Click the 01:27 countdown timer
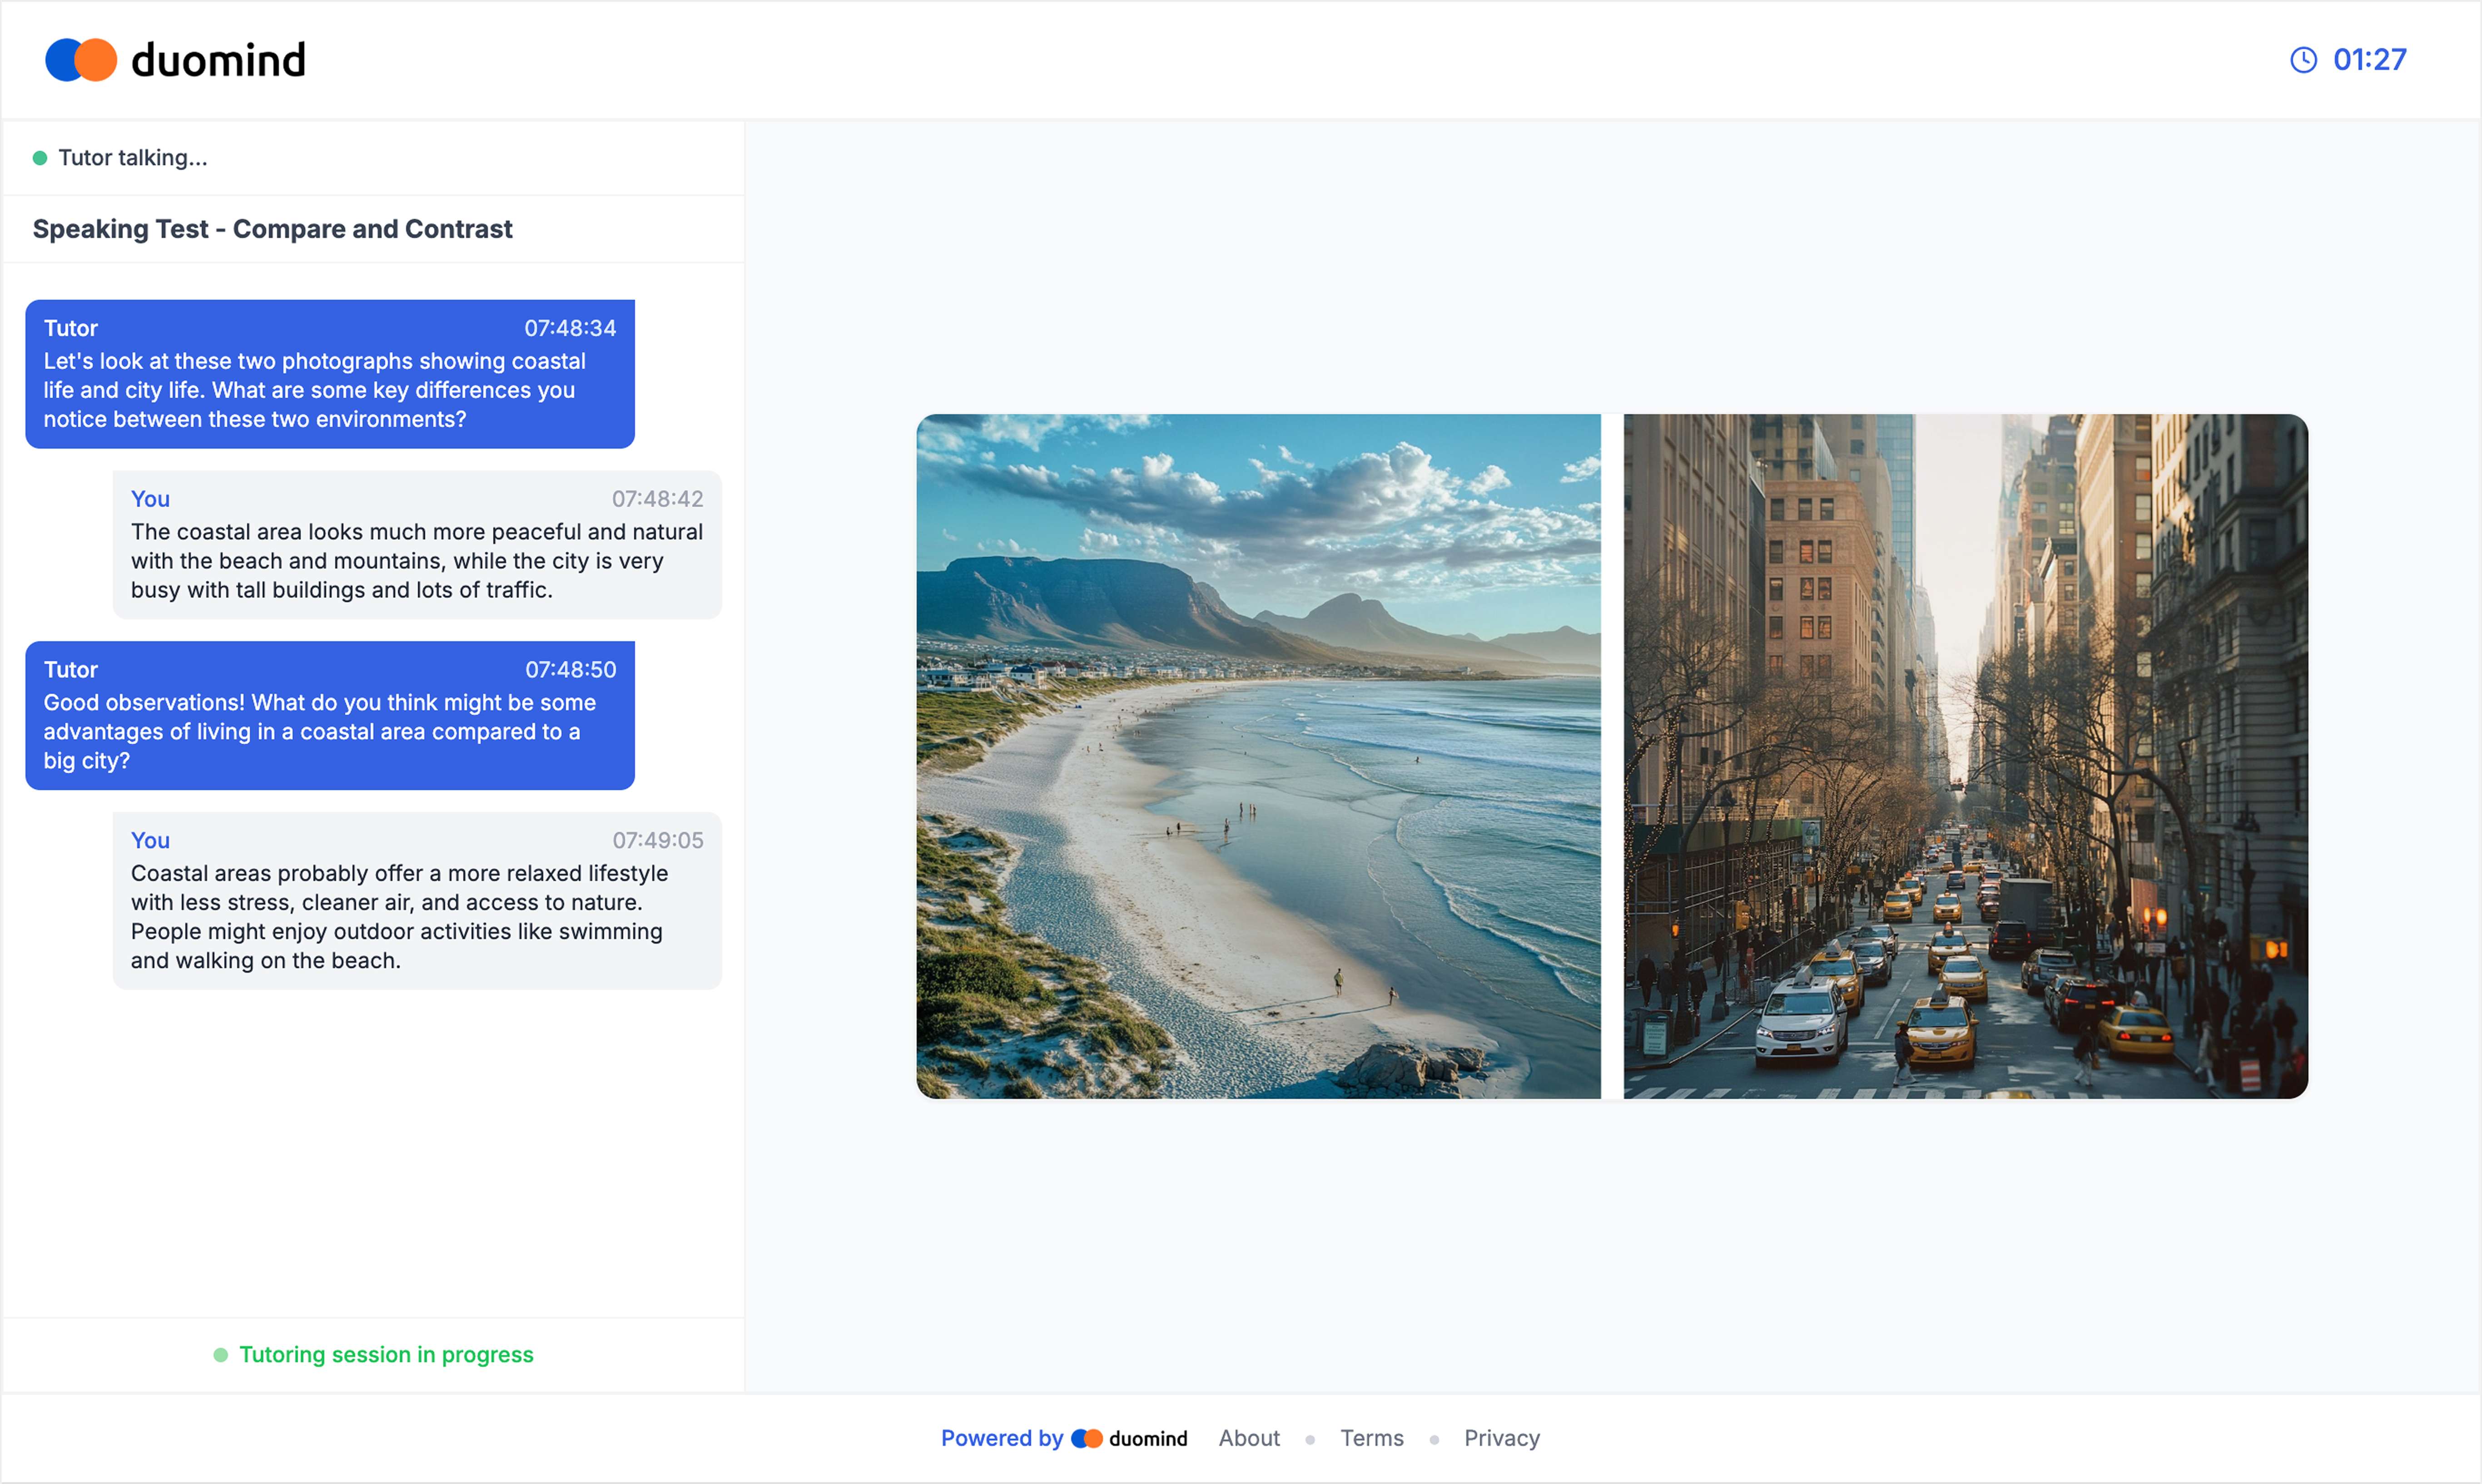Screen dimensions: 2482x1484 coord(2369,60)
